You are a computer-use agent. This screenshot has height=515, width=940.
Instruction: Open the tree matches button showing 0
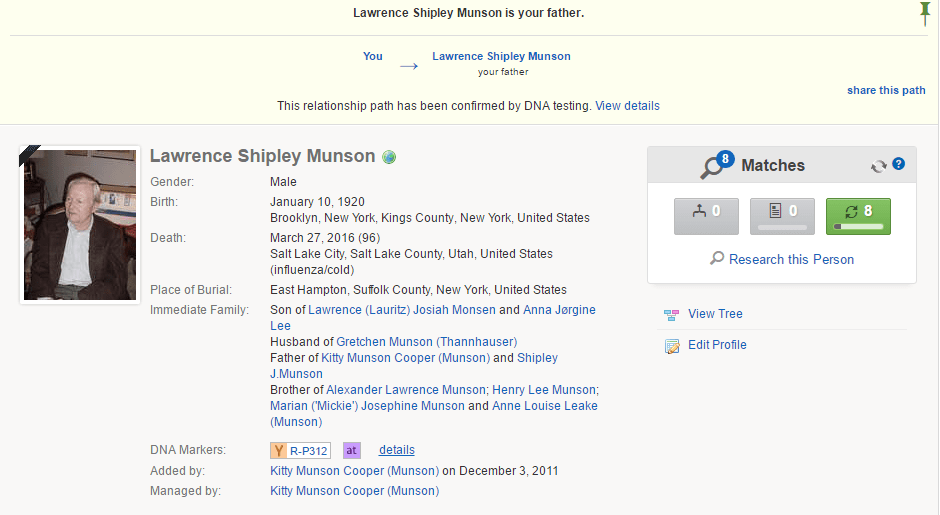coord(706,216)
